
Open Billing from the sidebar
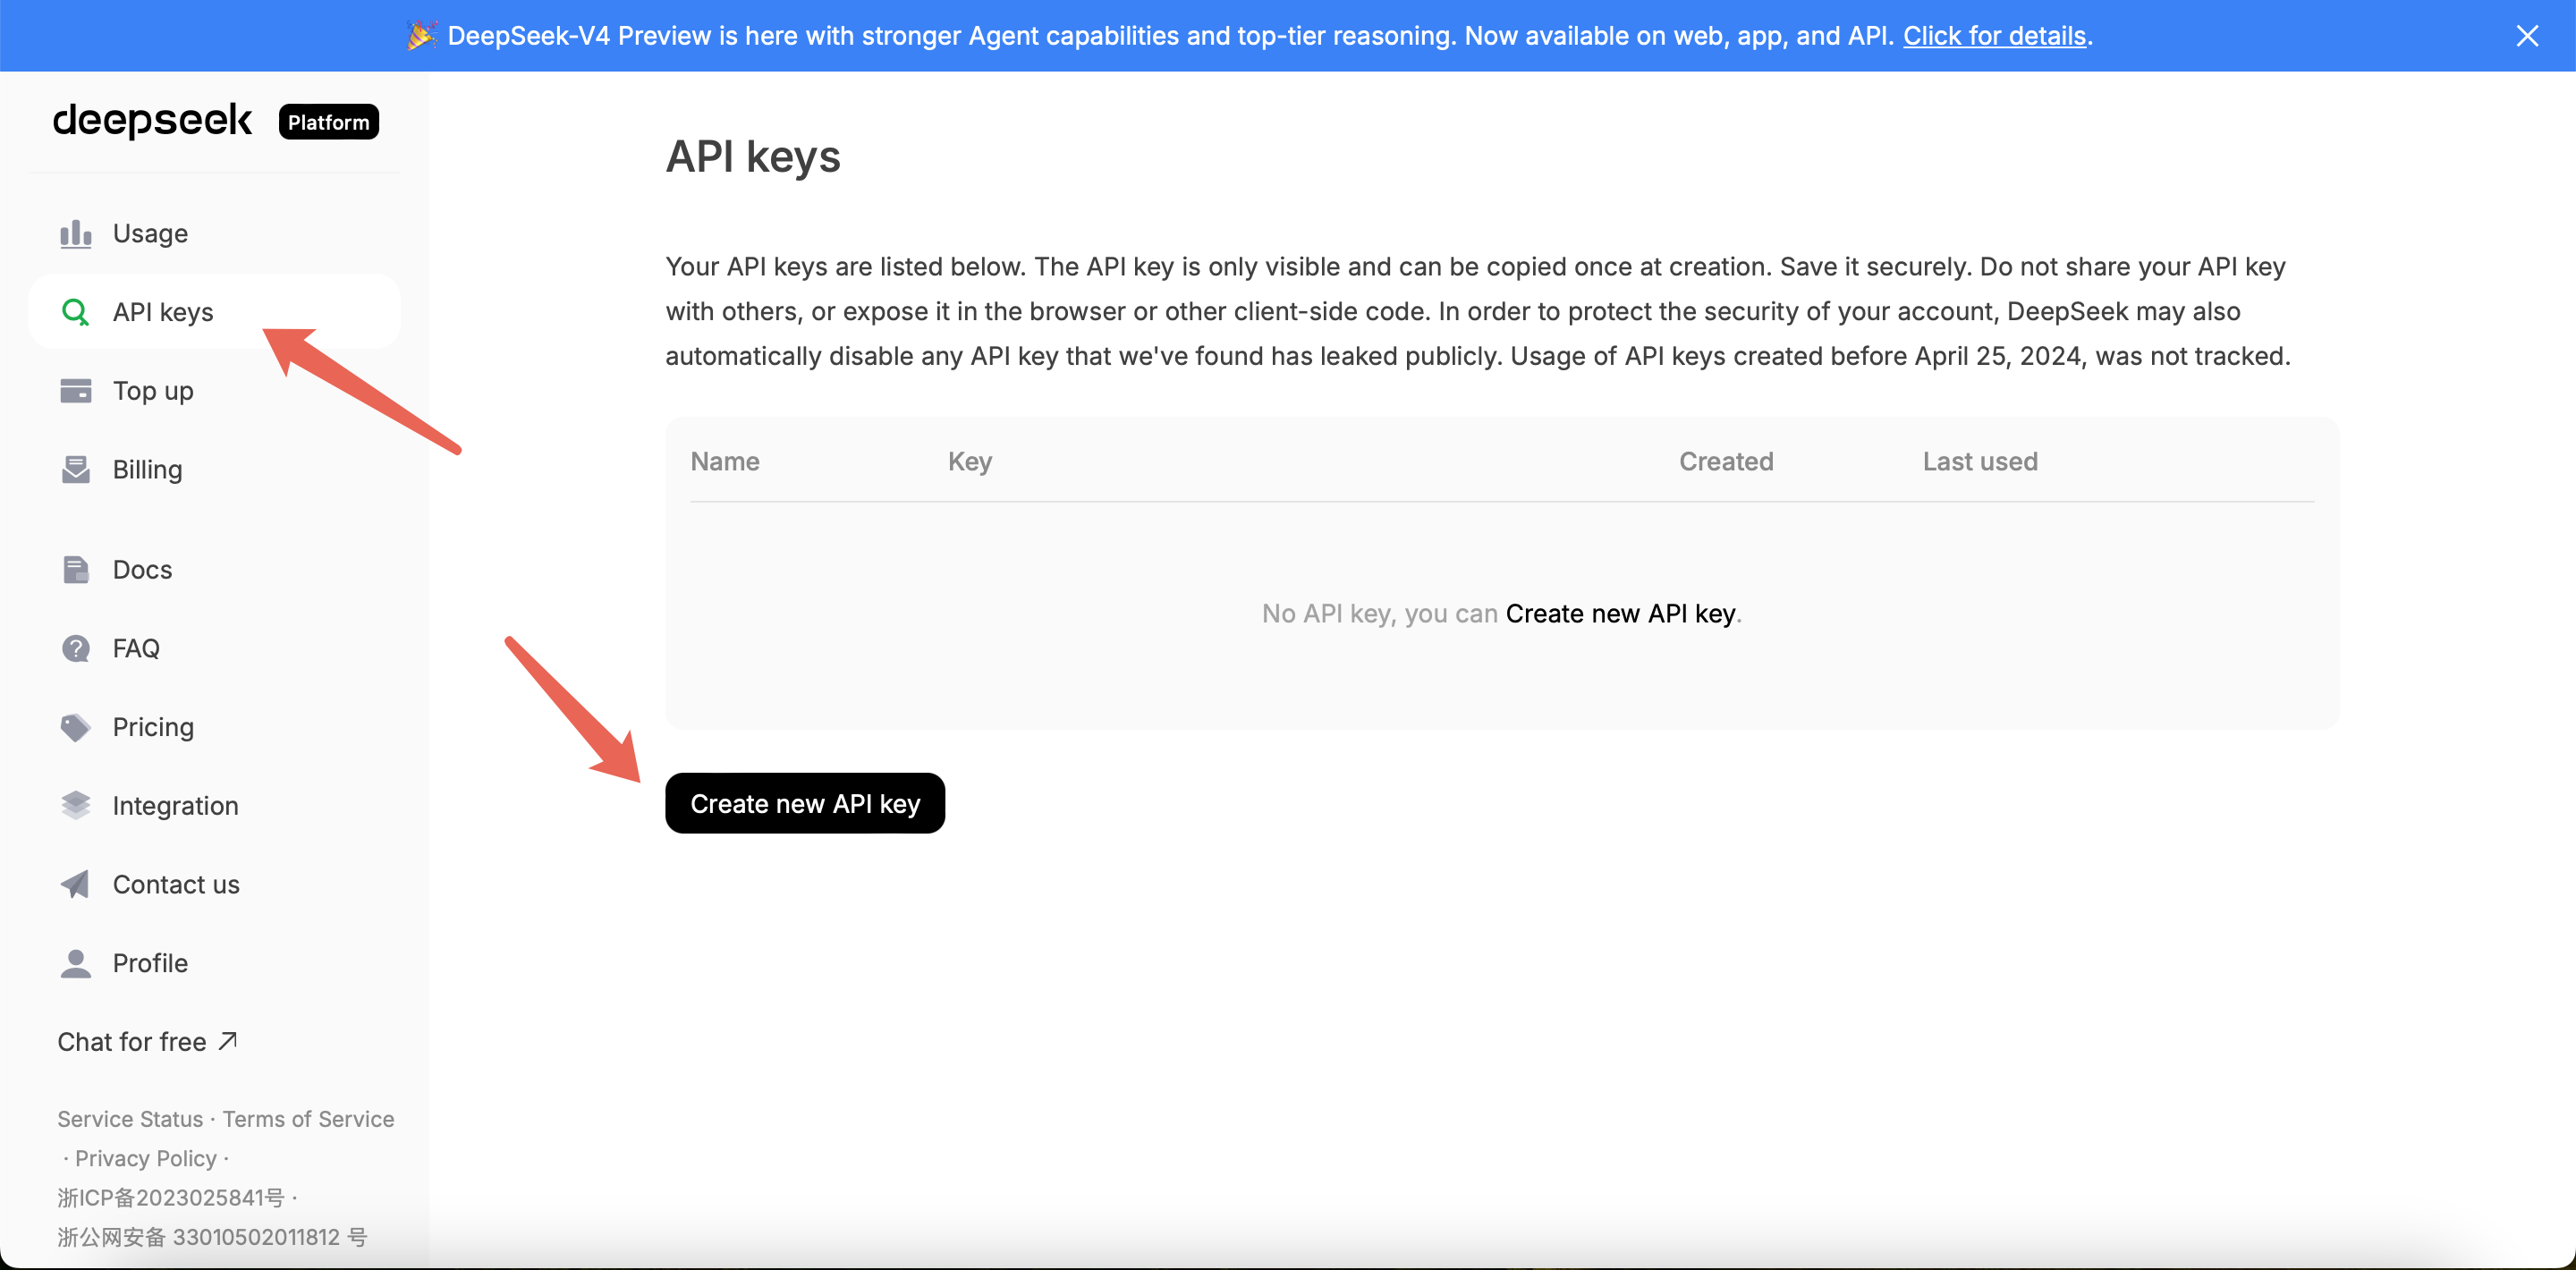click(x=214, y=470)
